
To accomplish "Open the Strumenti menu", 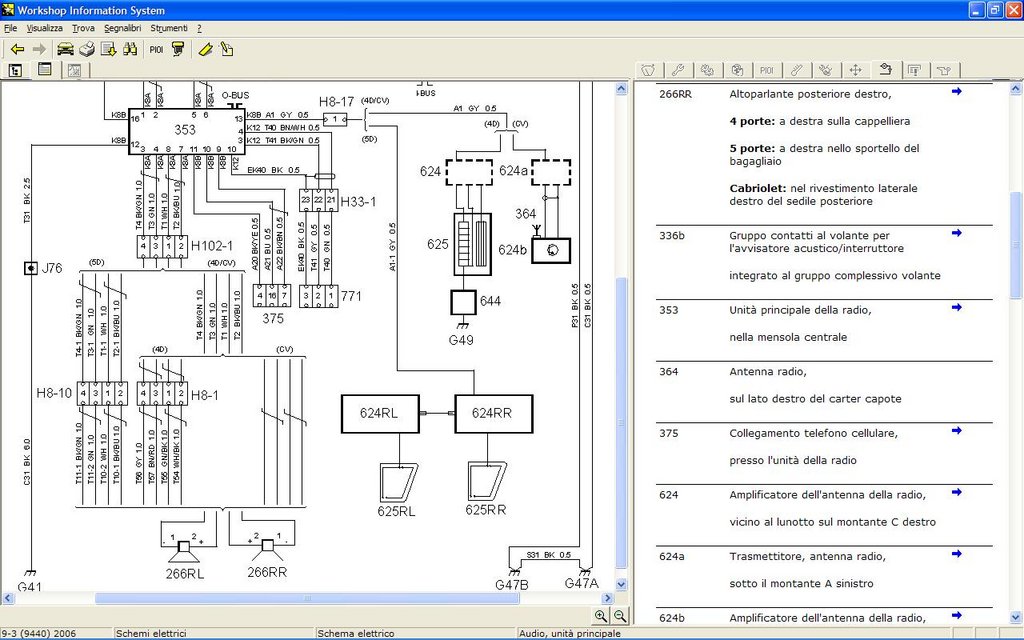I will (x=168, y=28).
